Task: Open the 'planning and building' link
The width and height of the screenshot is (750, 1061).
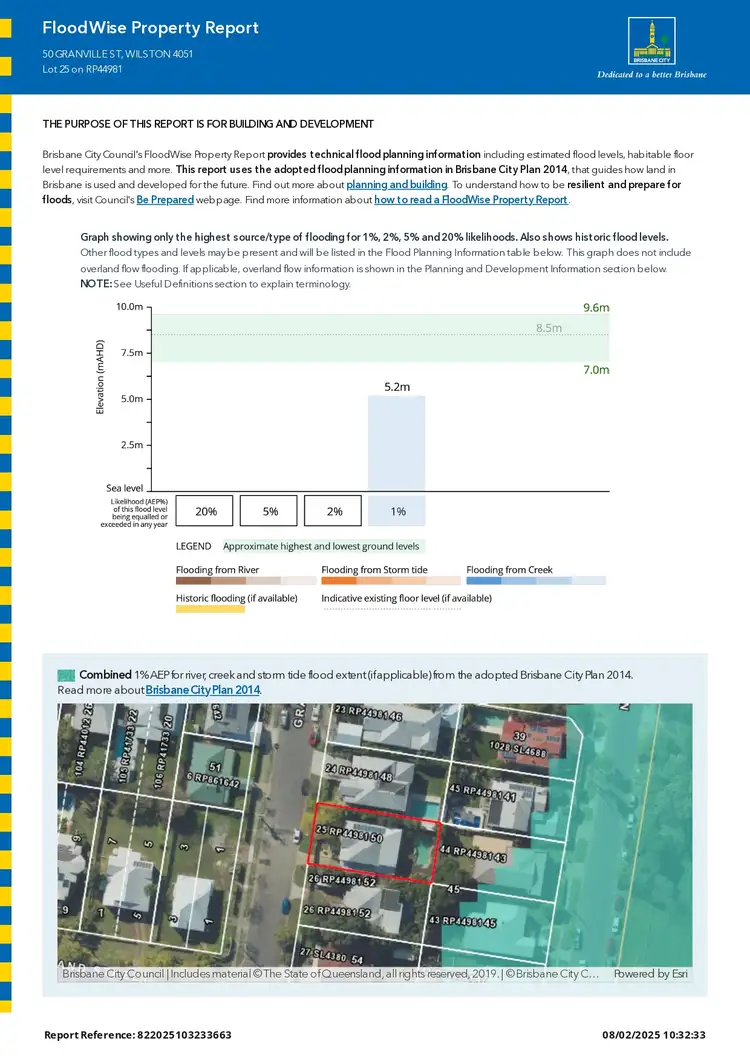Action: point(396,185)
